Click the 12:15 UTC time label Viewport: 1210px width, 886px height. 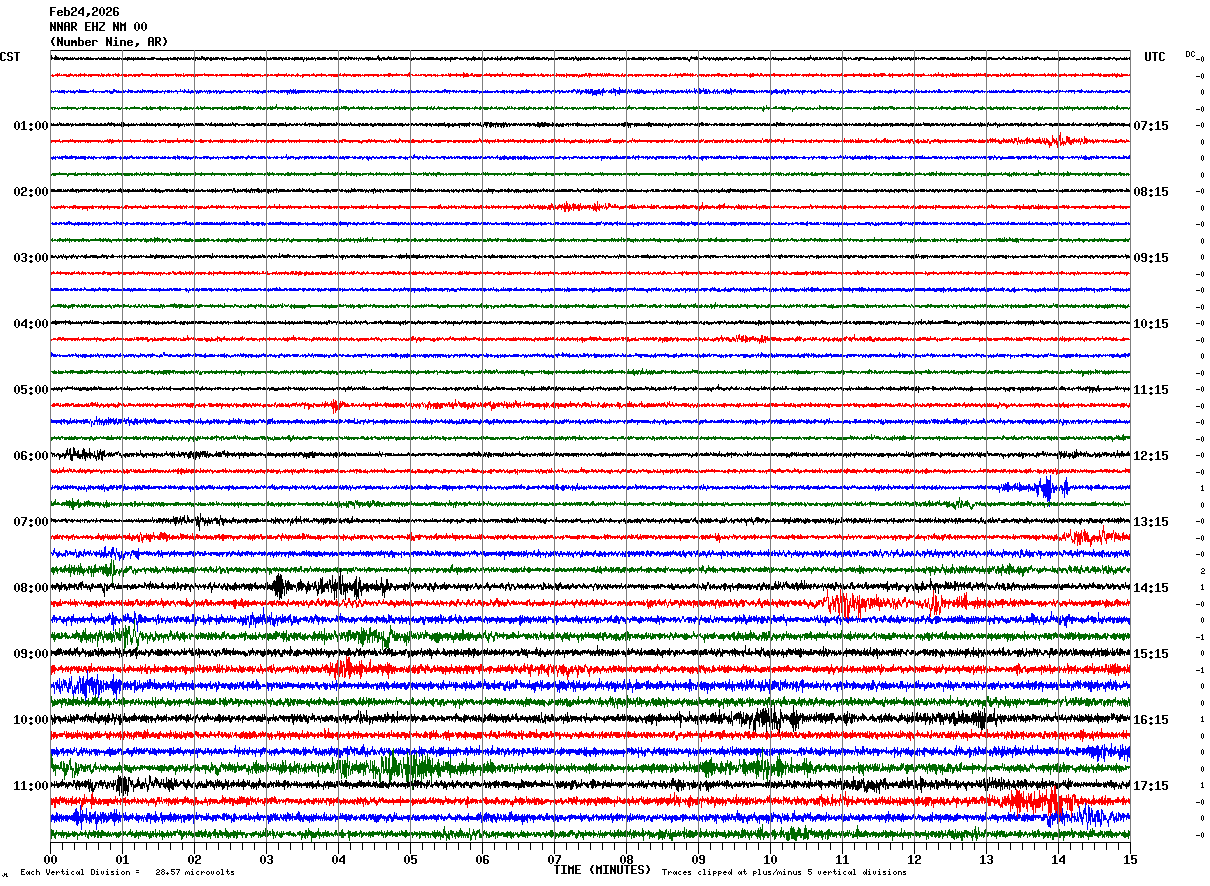pos(1151,456)
